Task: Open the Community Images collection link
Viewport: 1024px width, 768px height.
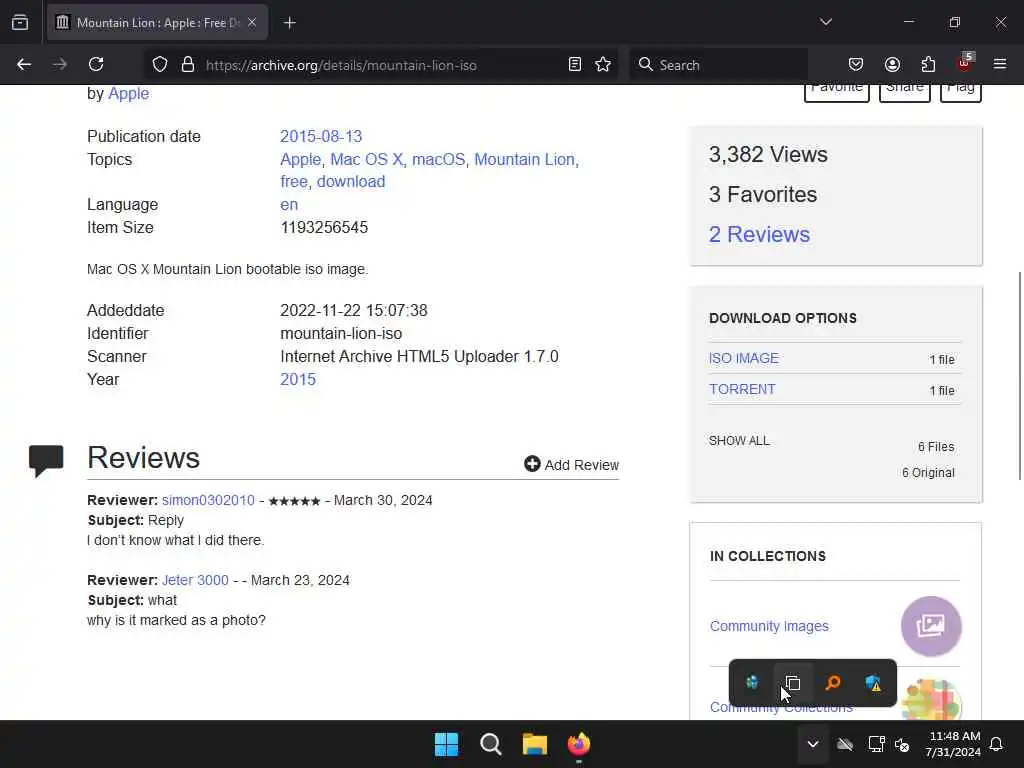Action: click(769, 626)
